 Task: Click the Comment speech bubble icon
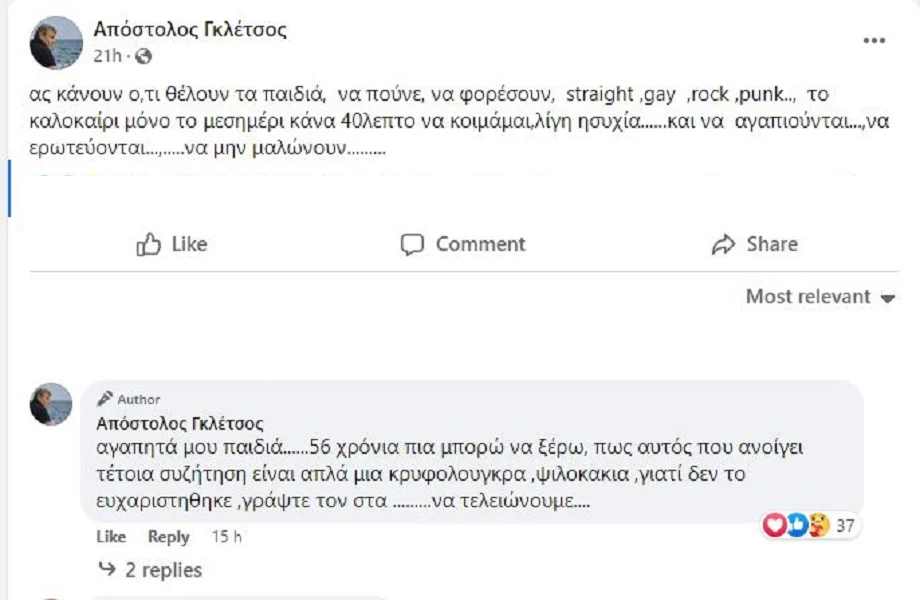[x=412, y=245]
